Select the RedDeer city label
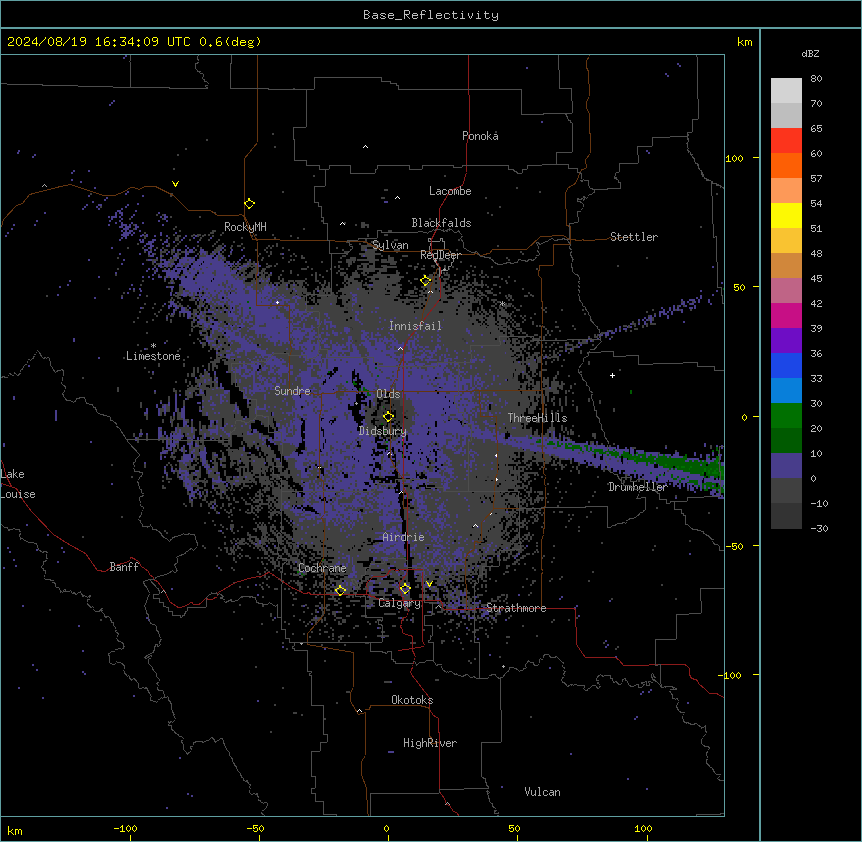Viewport: 862px width, 842px height. [x=440, y=255]
